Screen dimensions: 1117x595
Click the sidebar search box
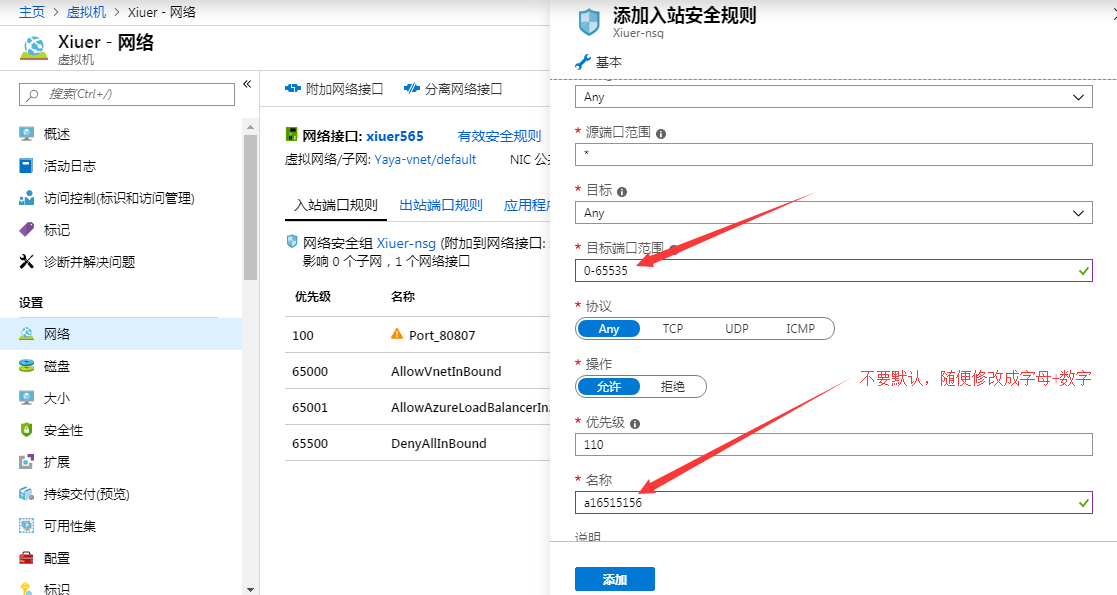pos(127,94)
